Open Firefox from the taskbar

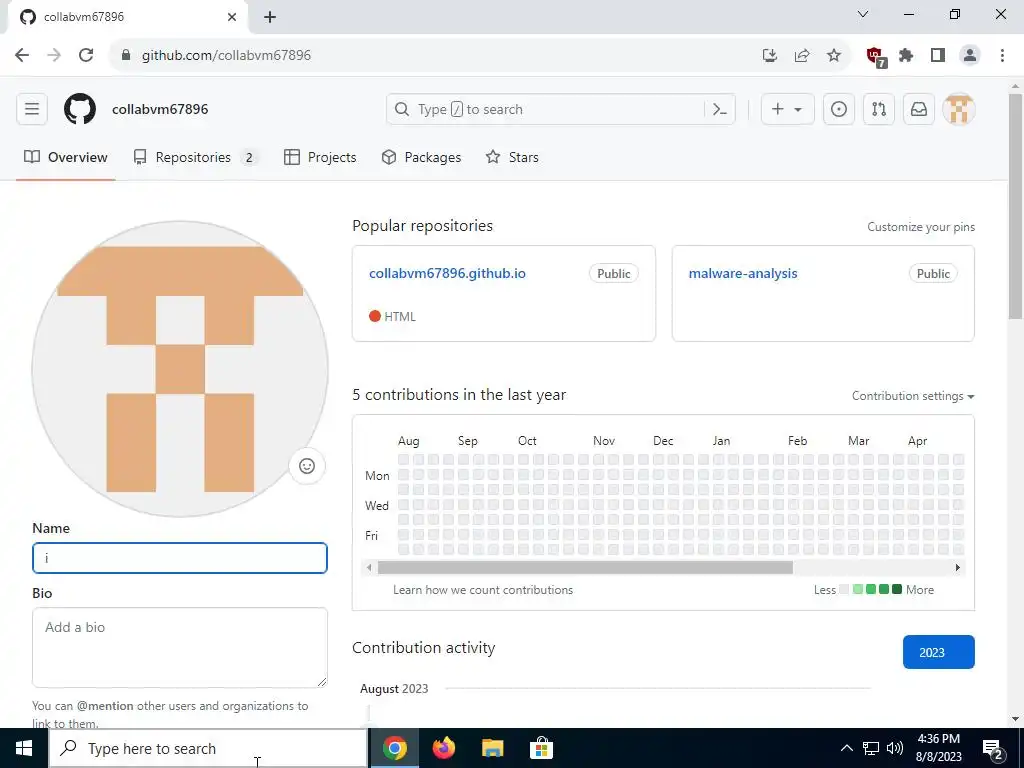pyautogui.click(x=444, y=748)
